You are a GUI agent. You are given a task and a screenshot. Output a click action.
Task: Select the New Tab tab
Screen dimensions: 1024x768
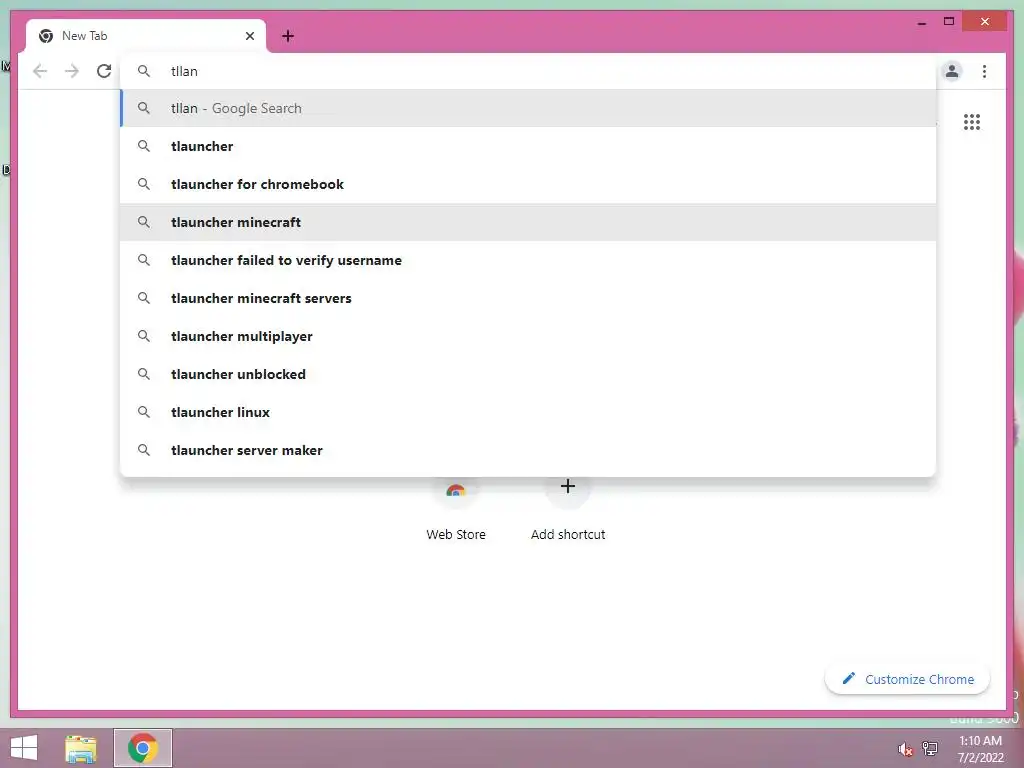pos(147,36)
